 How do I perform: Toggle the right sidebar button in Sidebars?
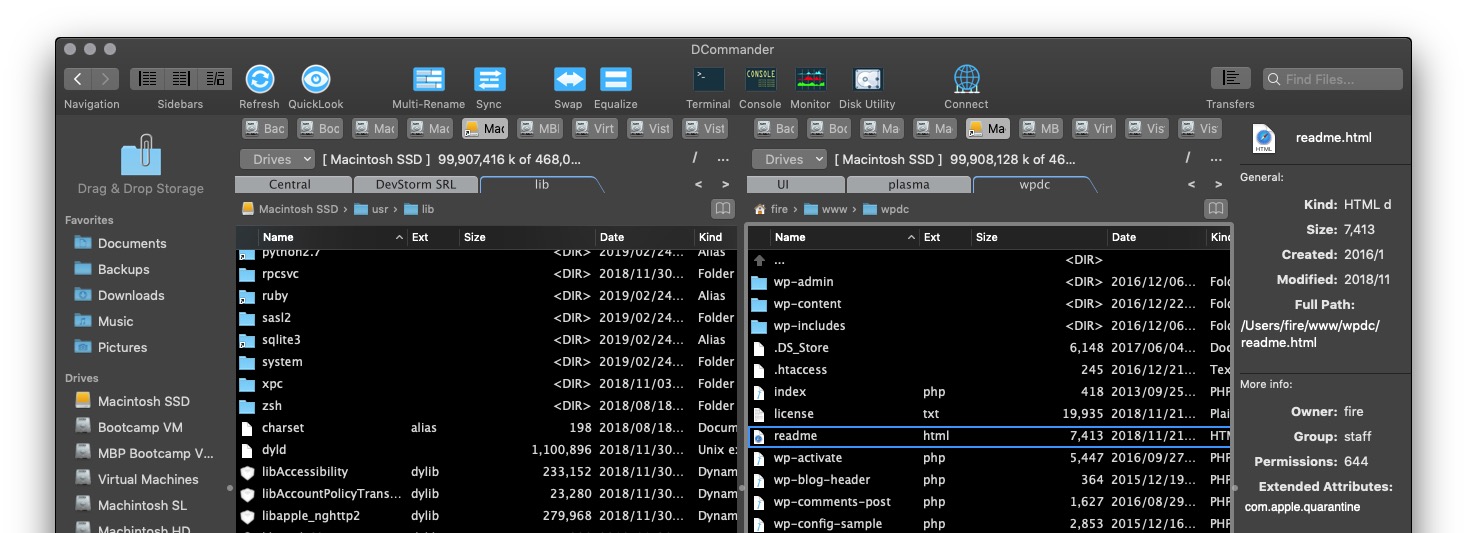tap(215, 79)
